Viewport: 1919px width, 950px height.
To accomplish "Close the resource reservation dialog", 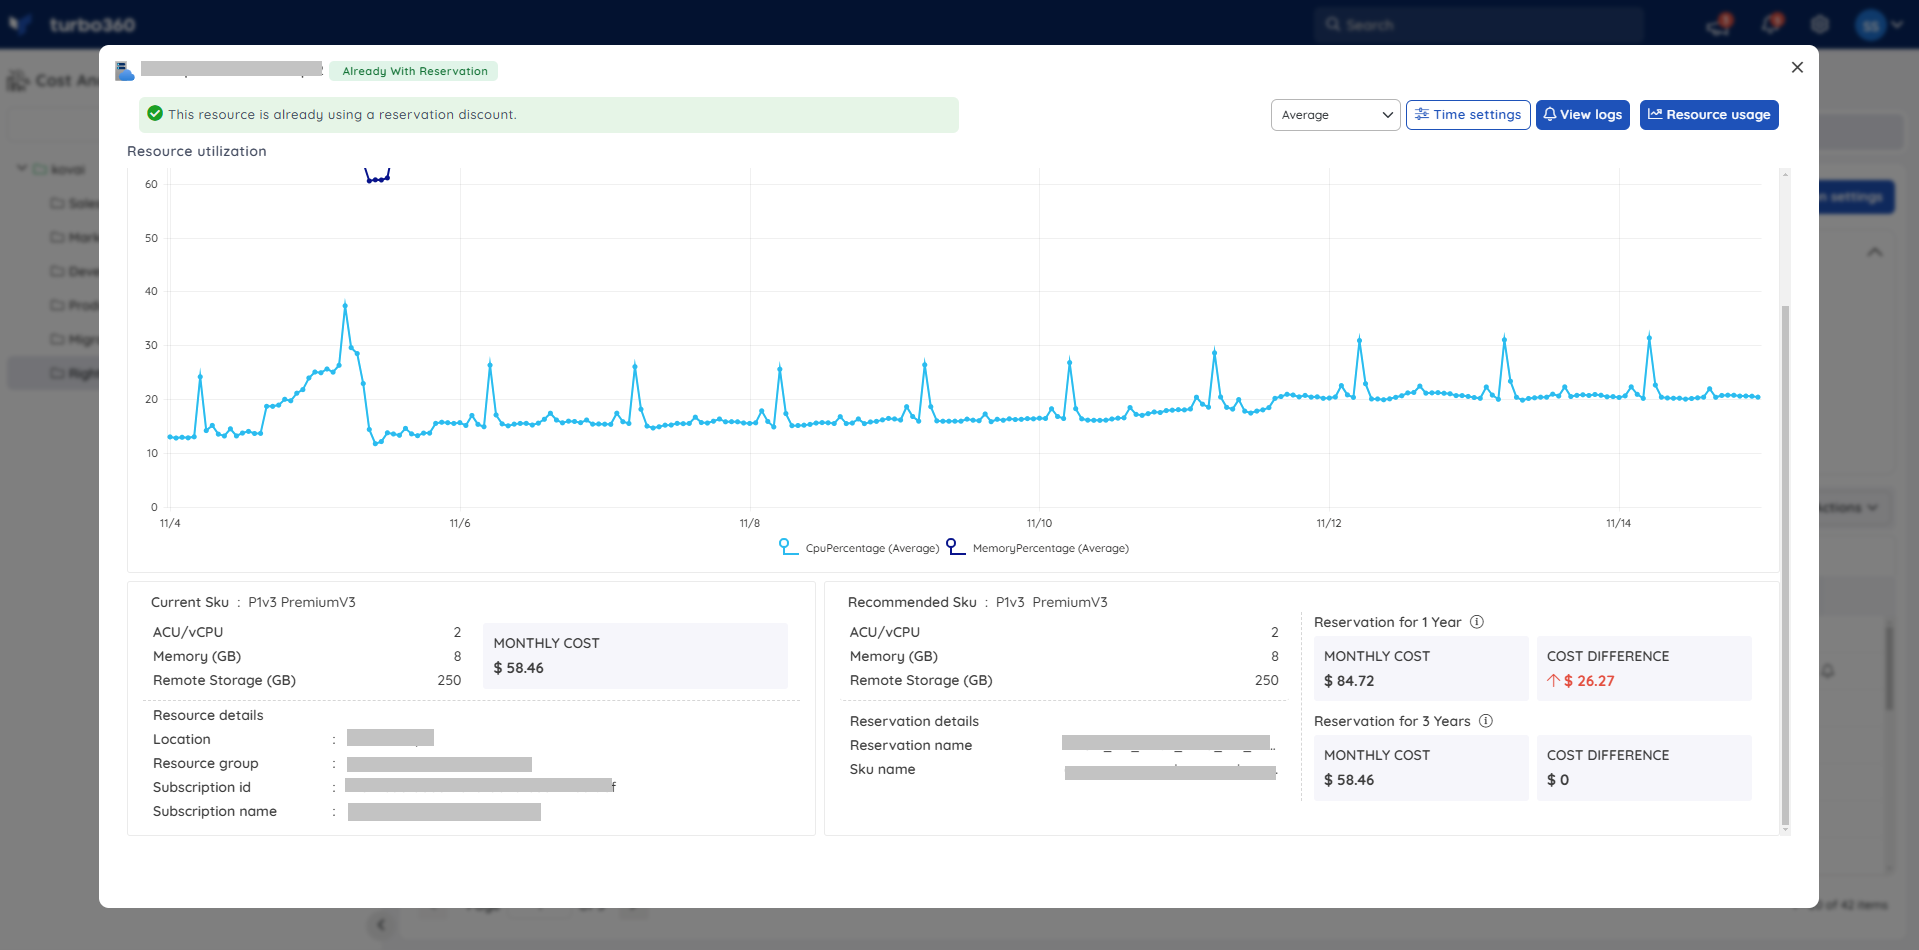I will click(1797, 67).
